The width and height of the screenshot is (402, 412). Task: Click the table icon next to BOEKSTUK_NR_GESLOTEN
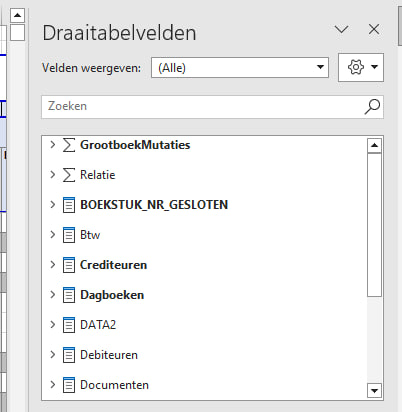tap(69, 205)
